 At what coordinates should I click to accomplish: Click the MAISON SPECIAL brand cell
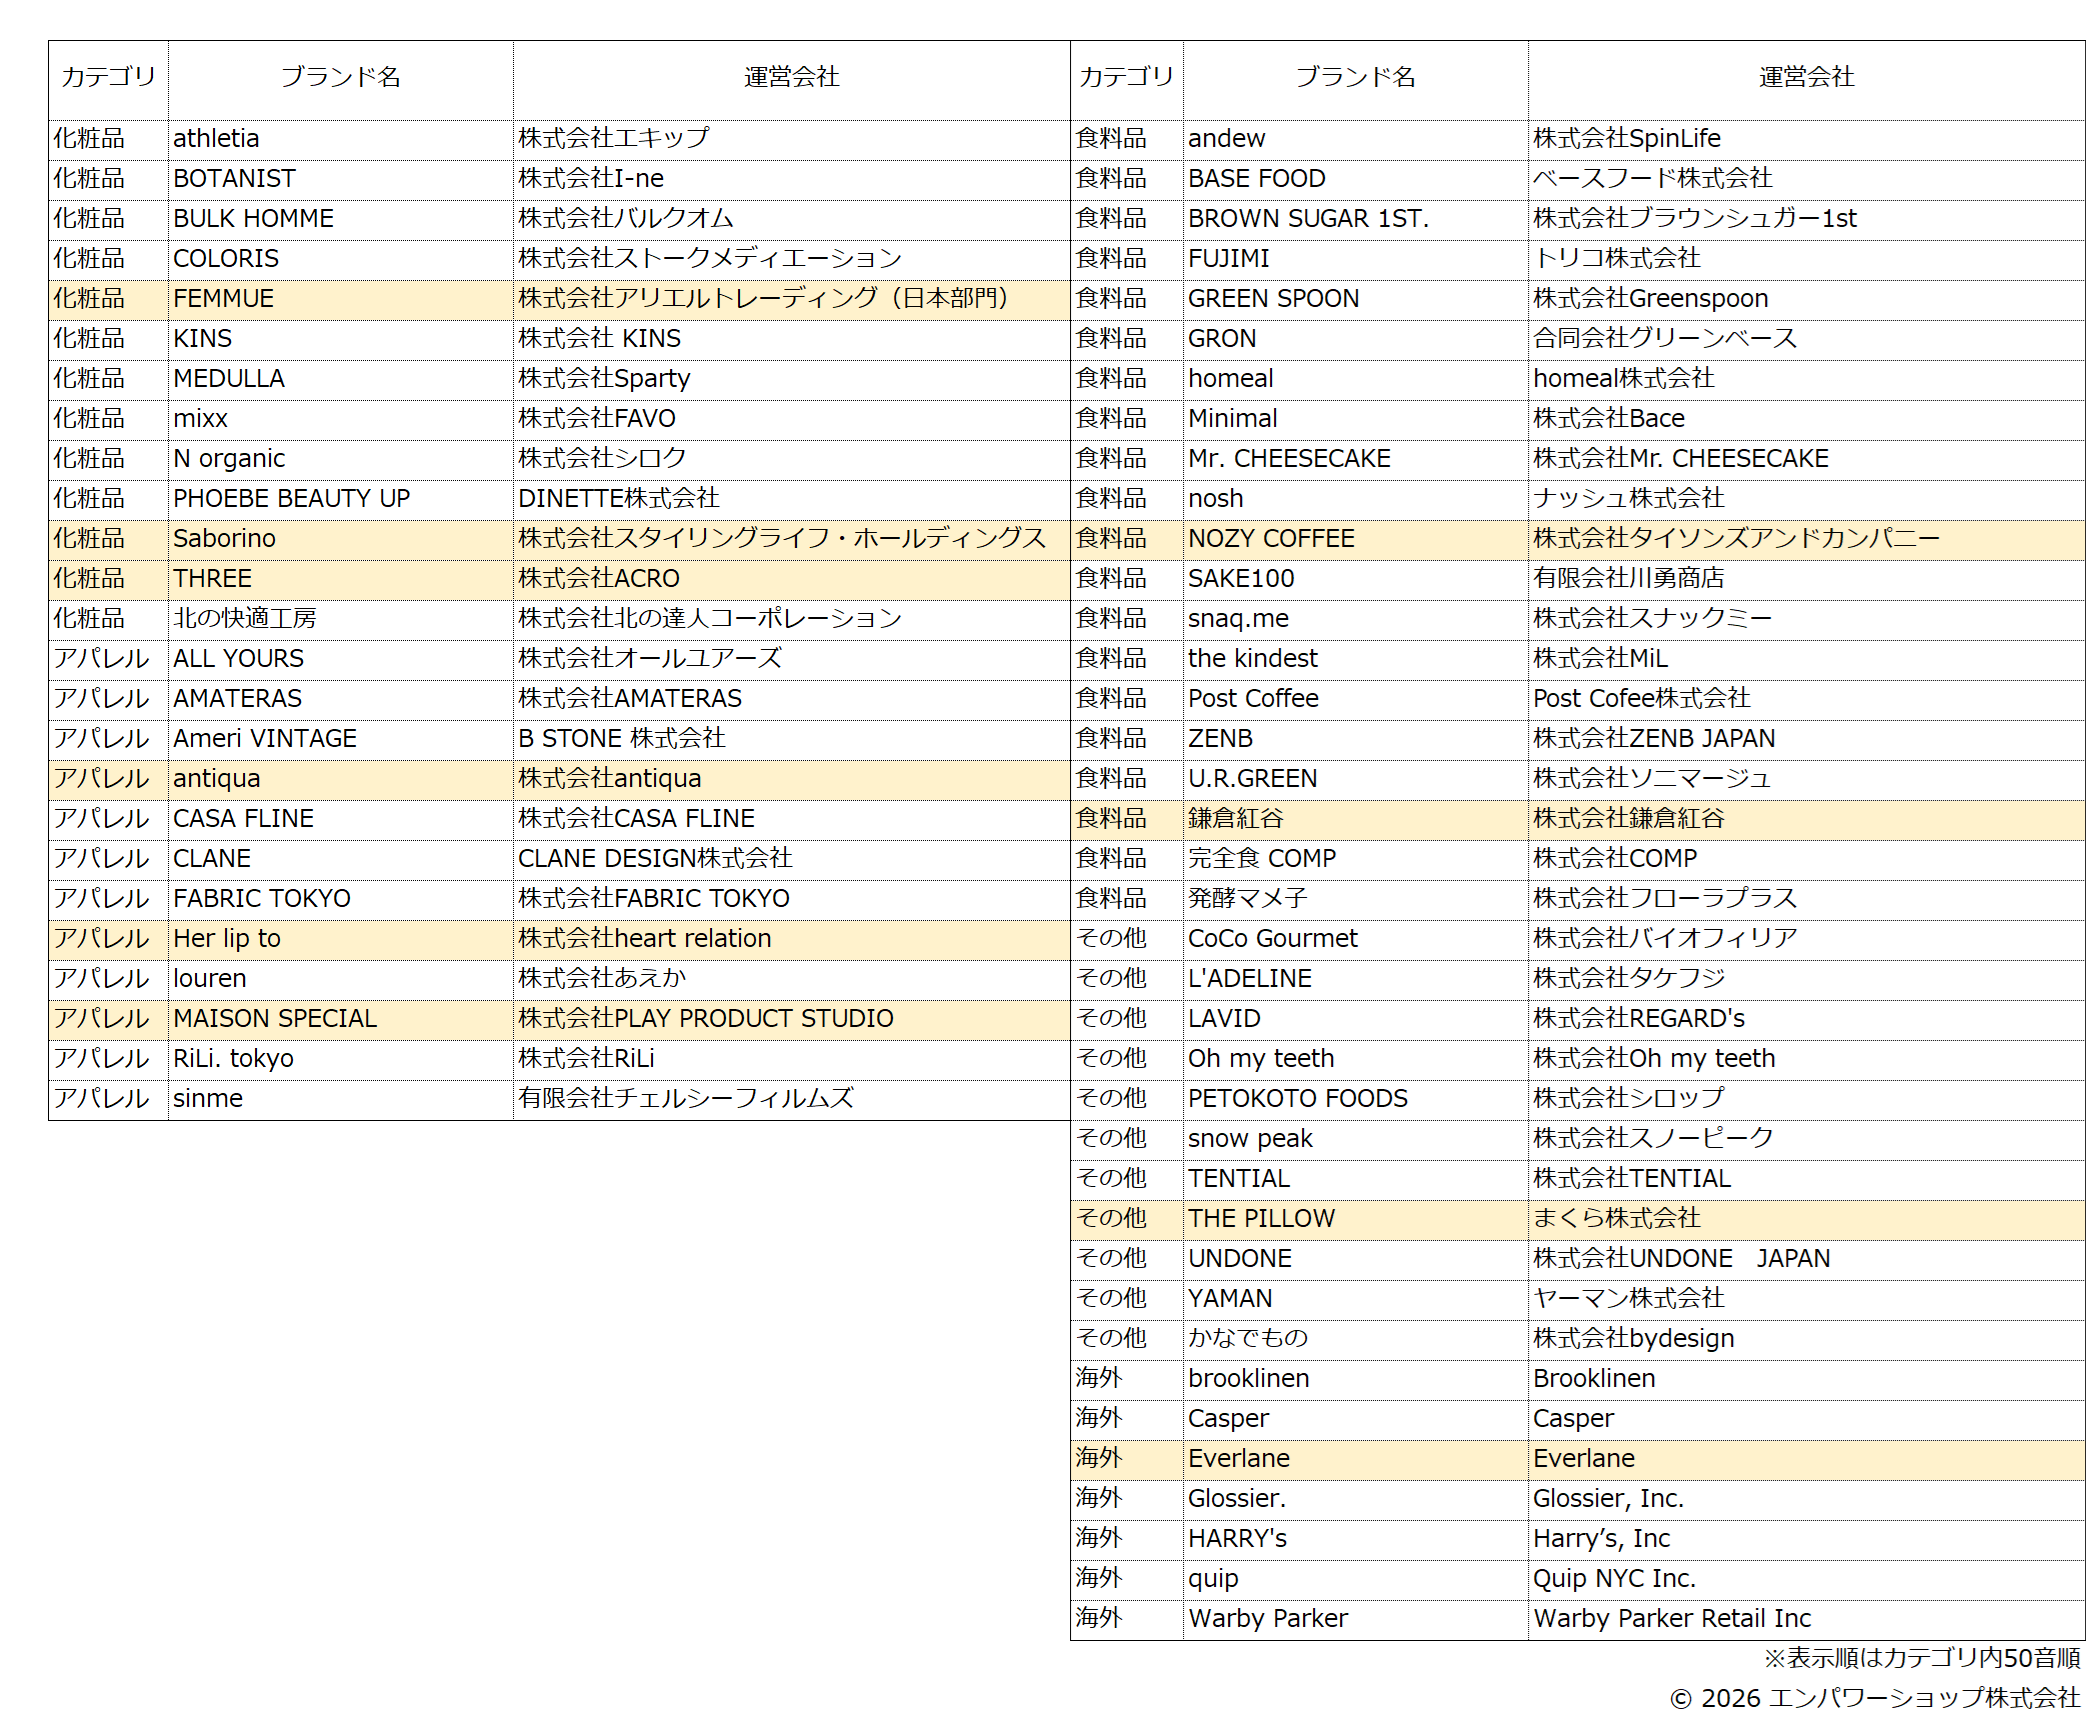pos(275,1019)
